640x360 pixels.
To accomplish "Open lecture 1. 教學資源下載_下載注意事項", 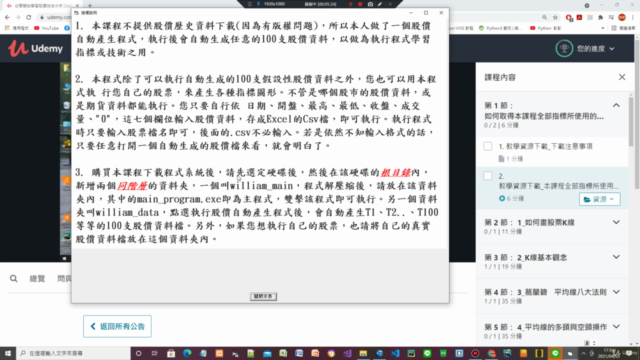I will [x=545, y=146].
